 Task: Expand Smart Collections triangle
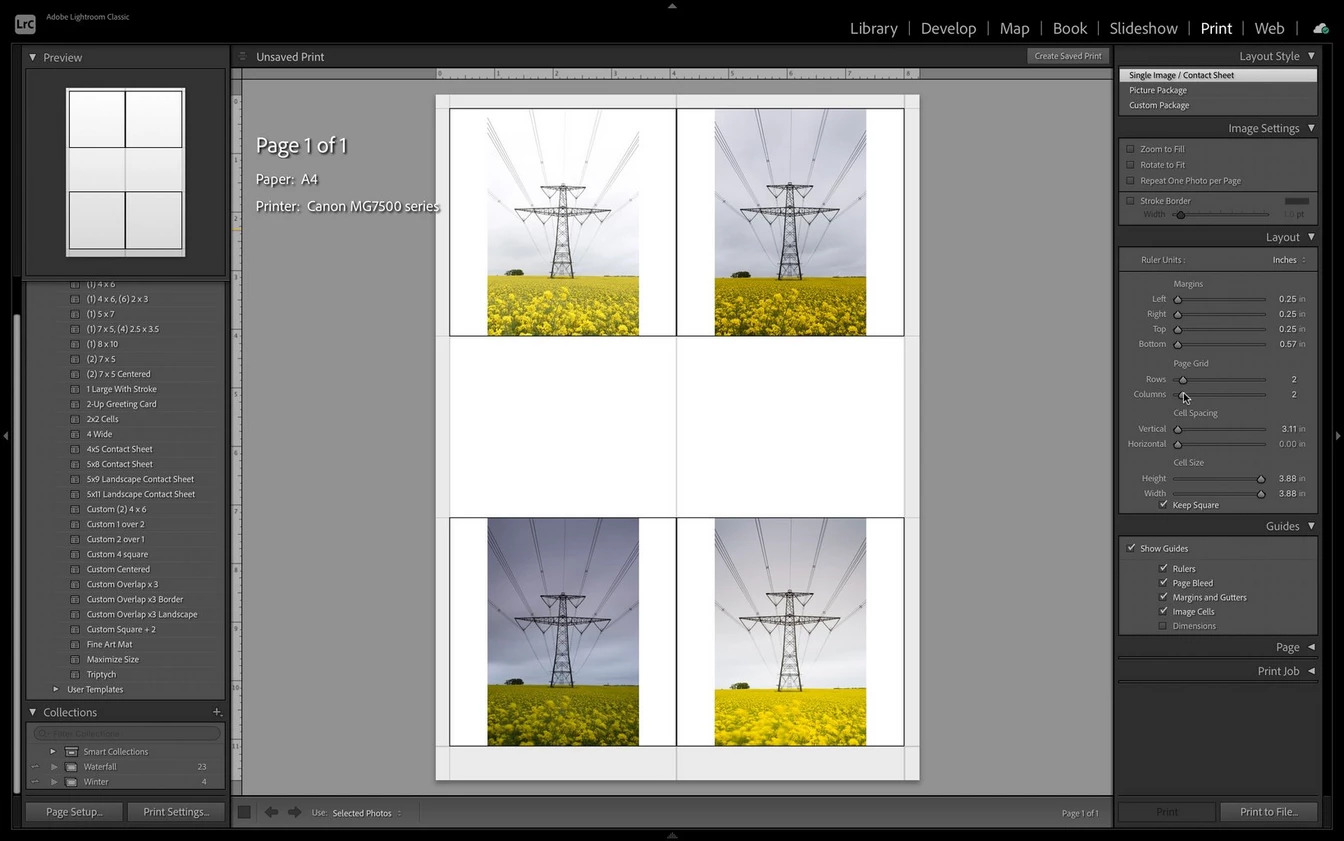click(x=53, y=751)
